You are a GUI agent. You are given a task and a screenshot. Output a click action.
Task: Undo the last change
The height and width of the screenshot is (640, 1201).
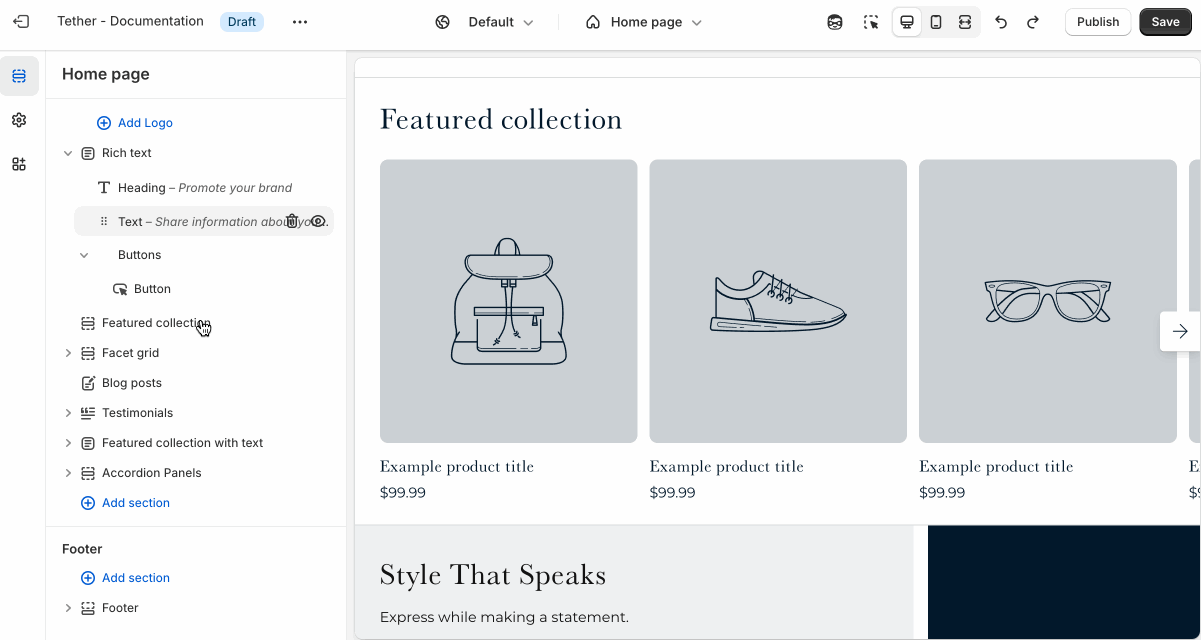click(x=1001, y=22)
